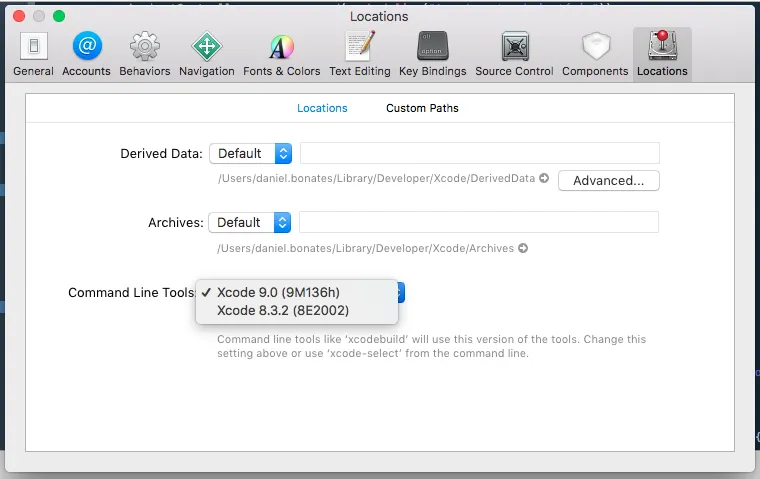The width and height of the screenshot is (760, 479).
Task: Click the DerivedData path text
Action: coord(377,178)
